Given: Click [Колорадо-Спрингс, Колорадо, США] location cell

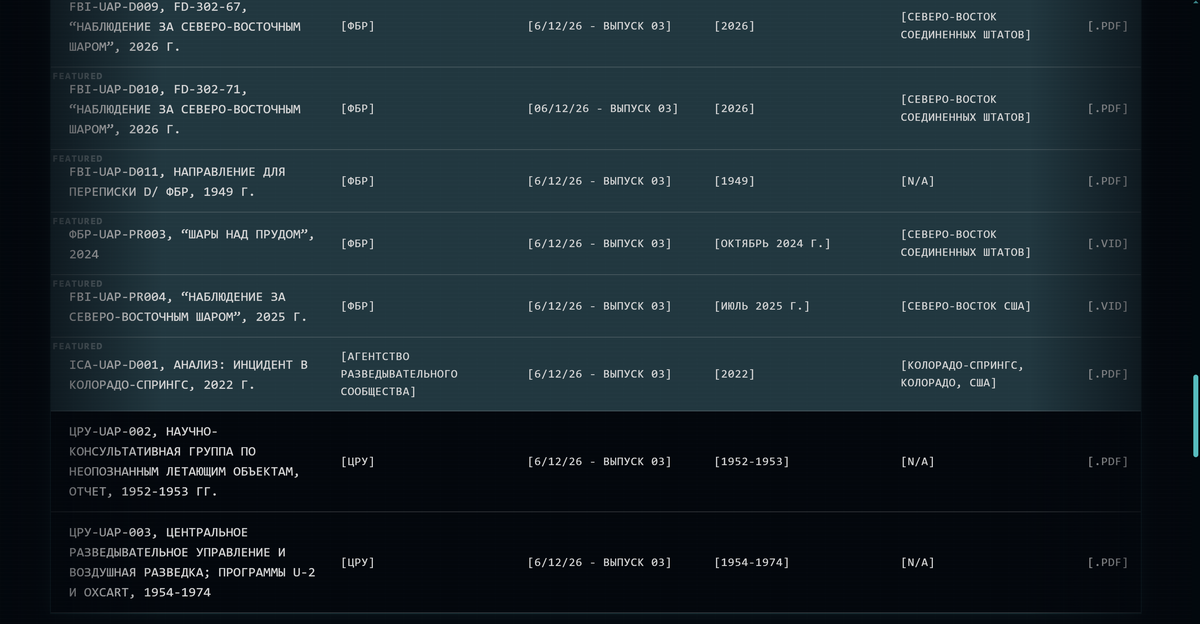Looking at the screenshot, I should (962, 374).
